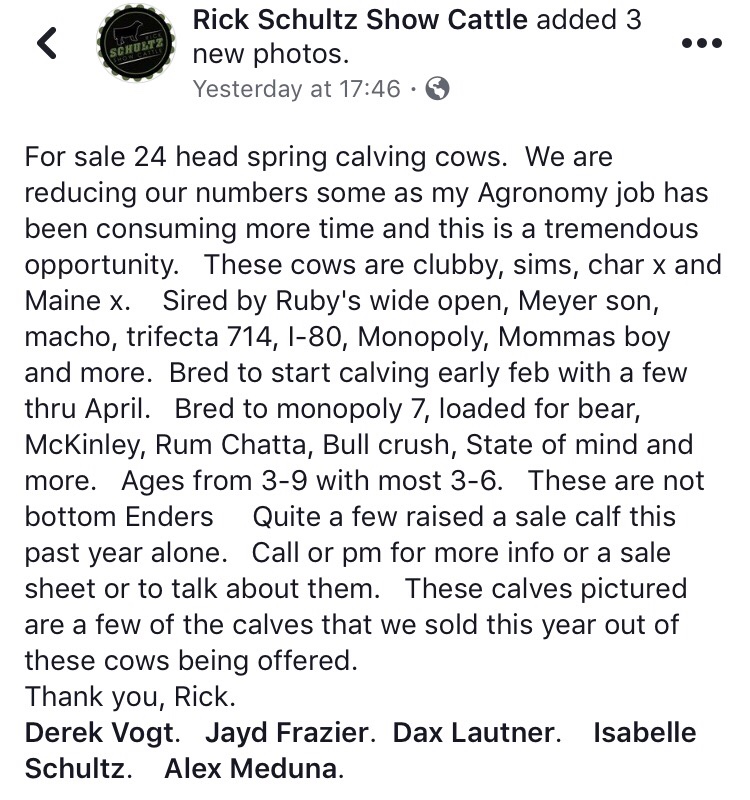
Task: Open Alex Meduna's tagged profile
Action: click(251, 768)
